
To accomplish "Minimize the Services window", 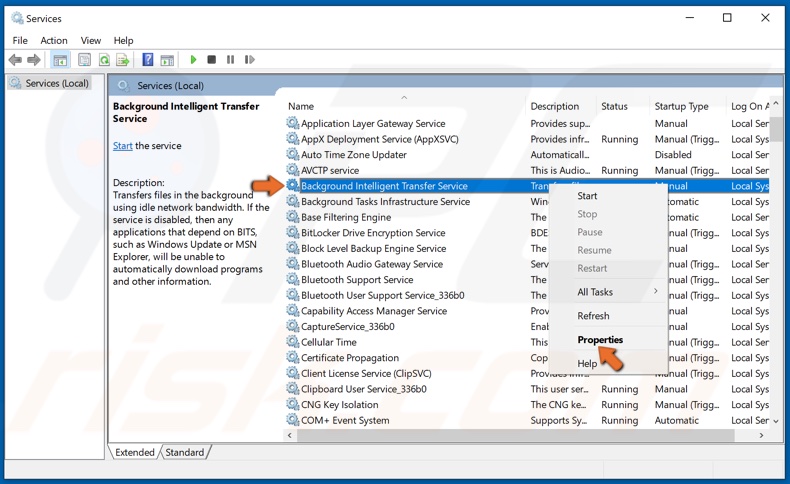I will pyautogui.click(x=690, y=18).
